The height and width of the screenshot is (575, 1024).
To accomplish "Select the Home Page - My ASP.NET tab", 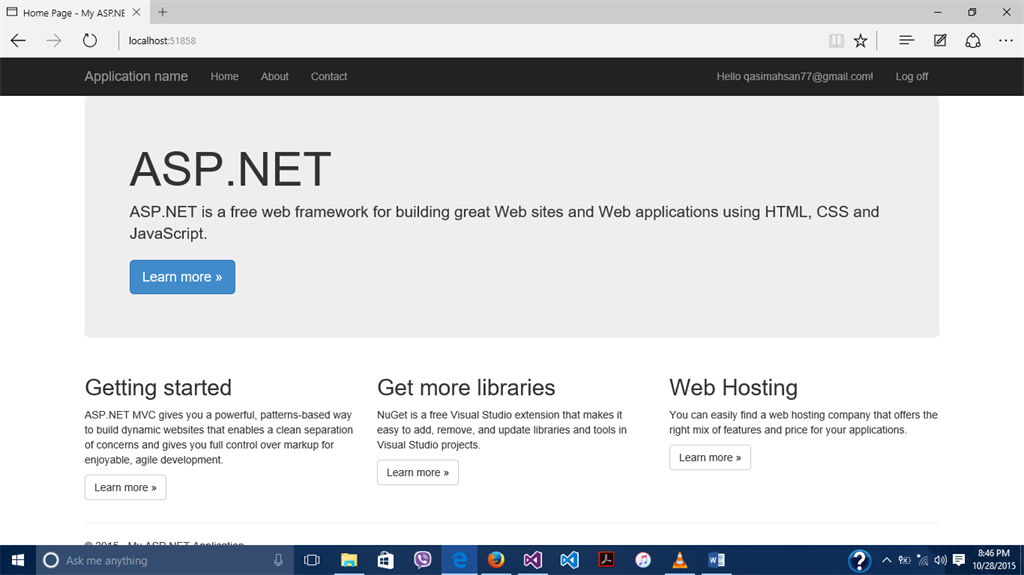I will (x=73, y=12).
